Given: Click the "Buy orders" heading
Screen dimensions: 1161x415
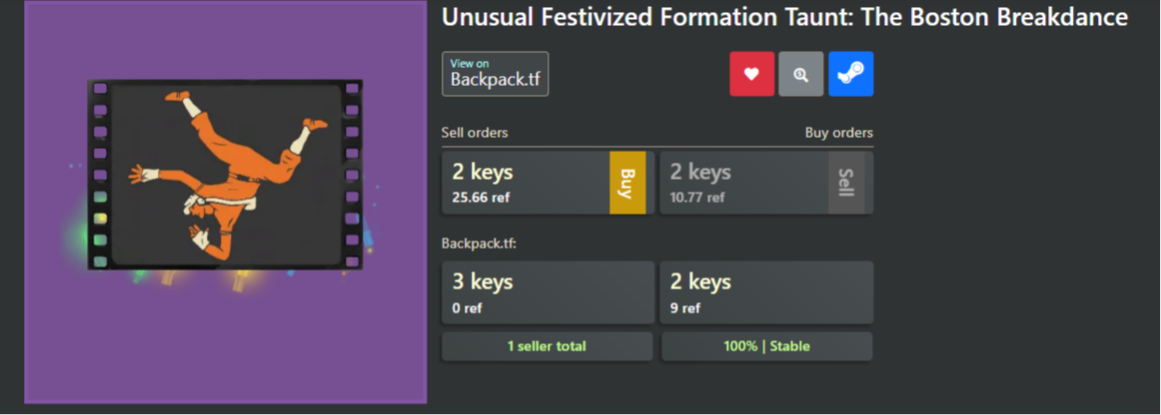Looking at the screenshot, I should pyautogui.click(x=838, y=133).
